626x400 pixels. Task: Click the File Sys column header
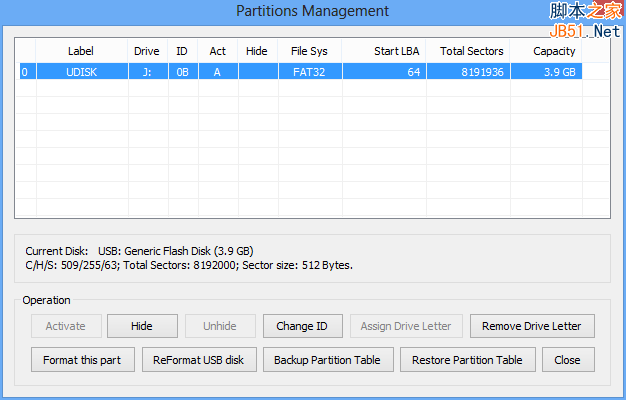[x=308, y=51]
